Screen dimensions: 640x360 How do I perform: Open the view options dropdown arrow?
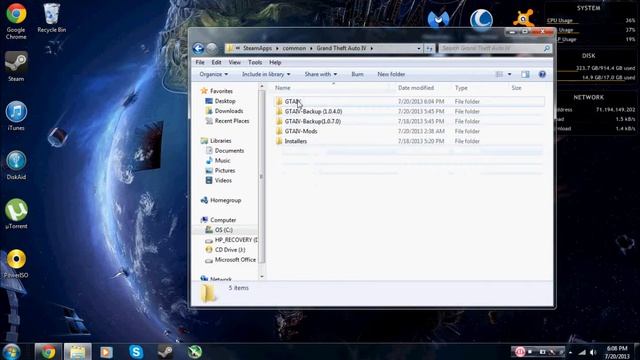(509, 74)
